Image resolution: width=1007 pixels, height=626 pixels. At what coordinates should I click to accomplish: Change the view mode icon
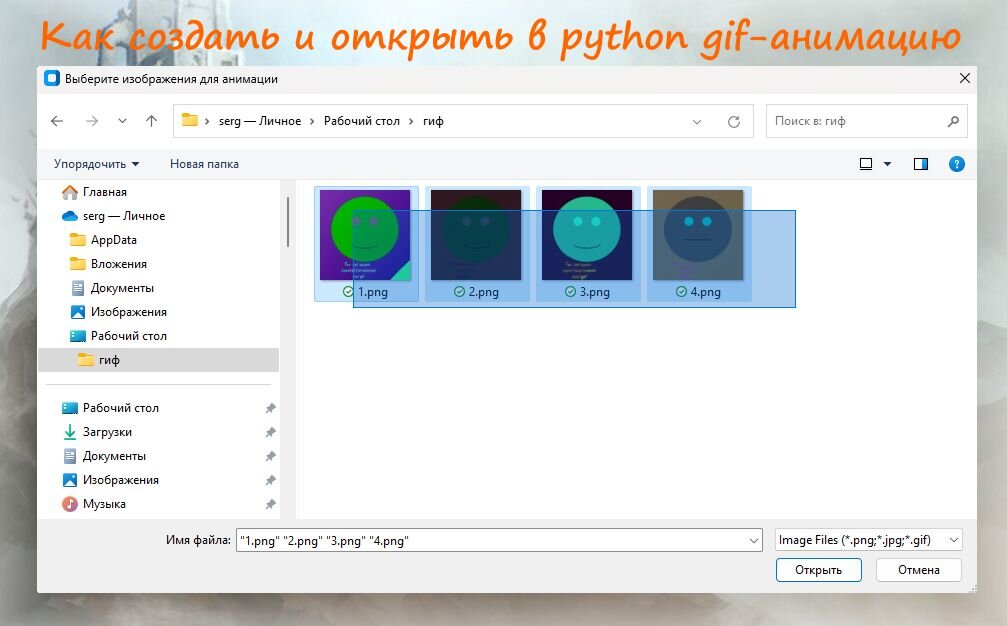pos(866,164)
